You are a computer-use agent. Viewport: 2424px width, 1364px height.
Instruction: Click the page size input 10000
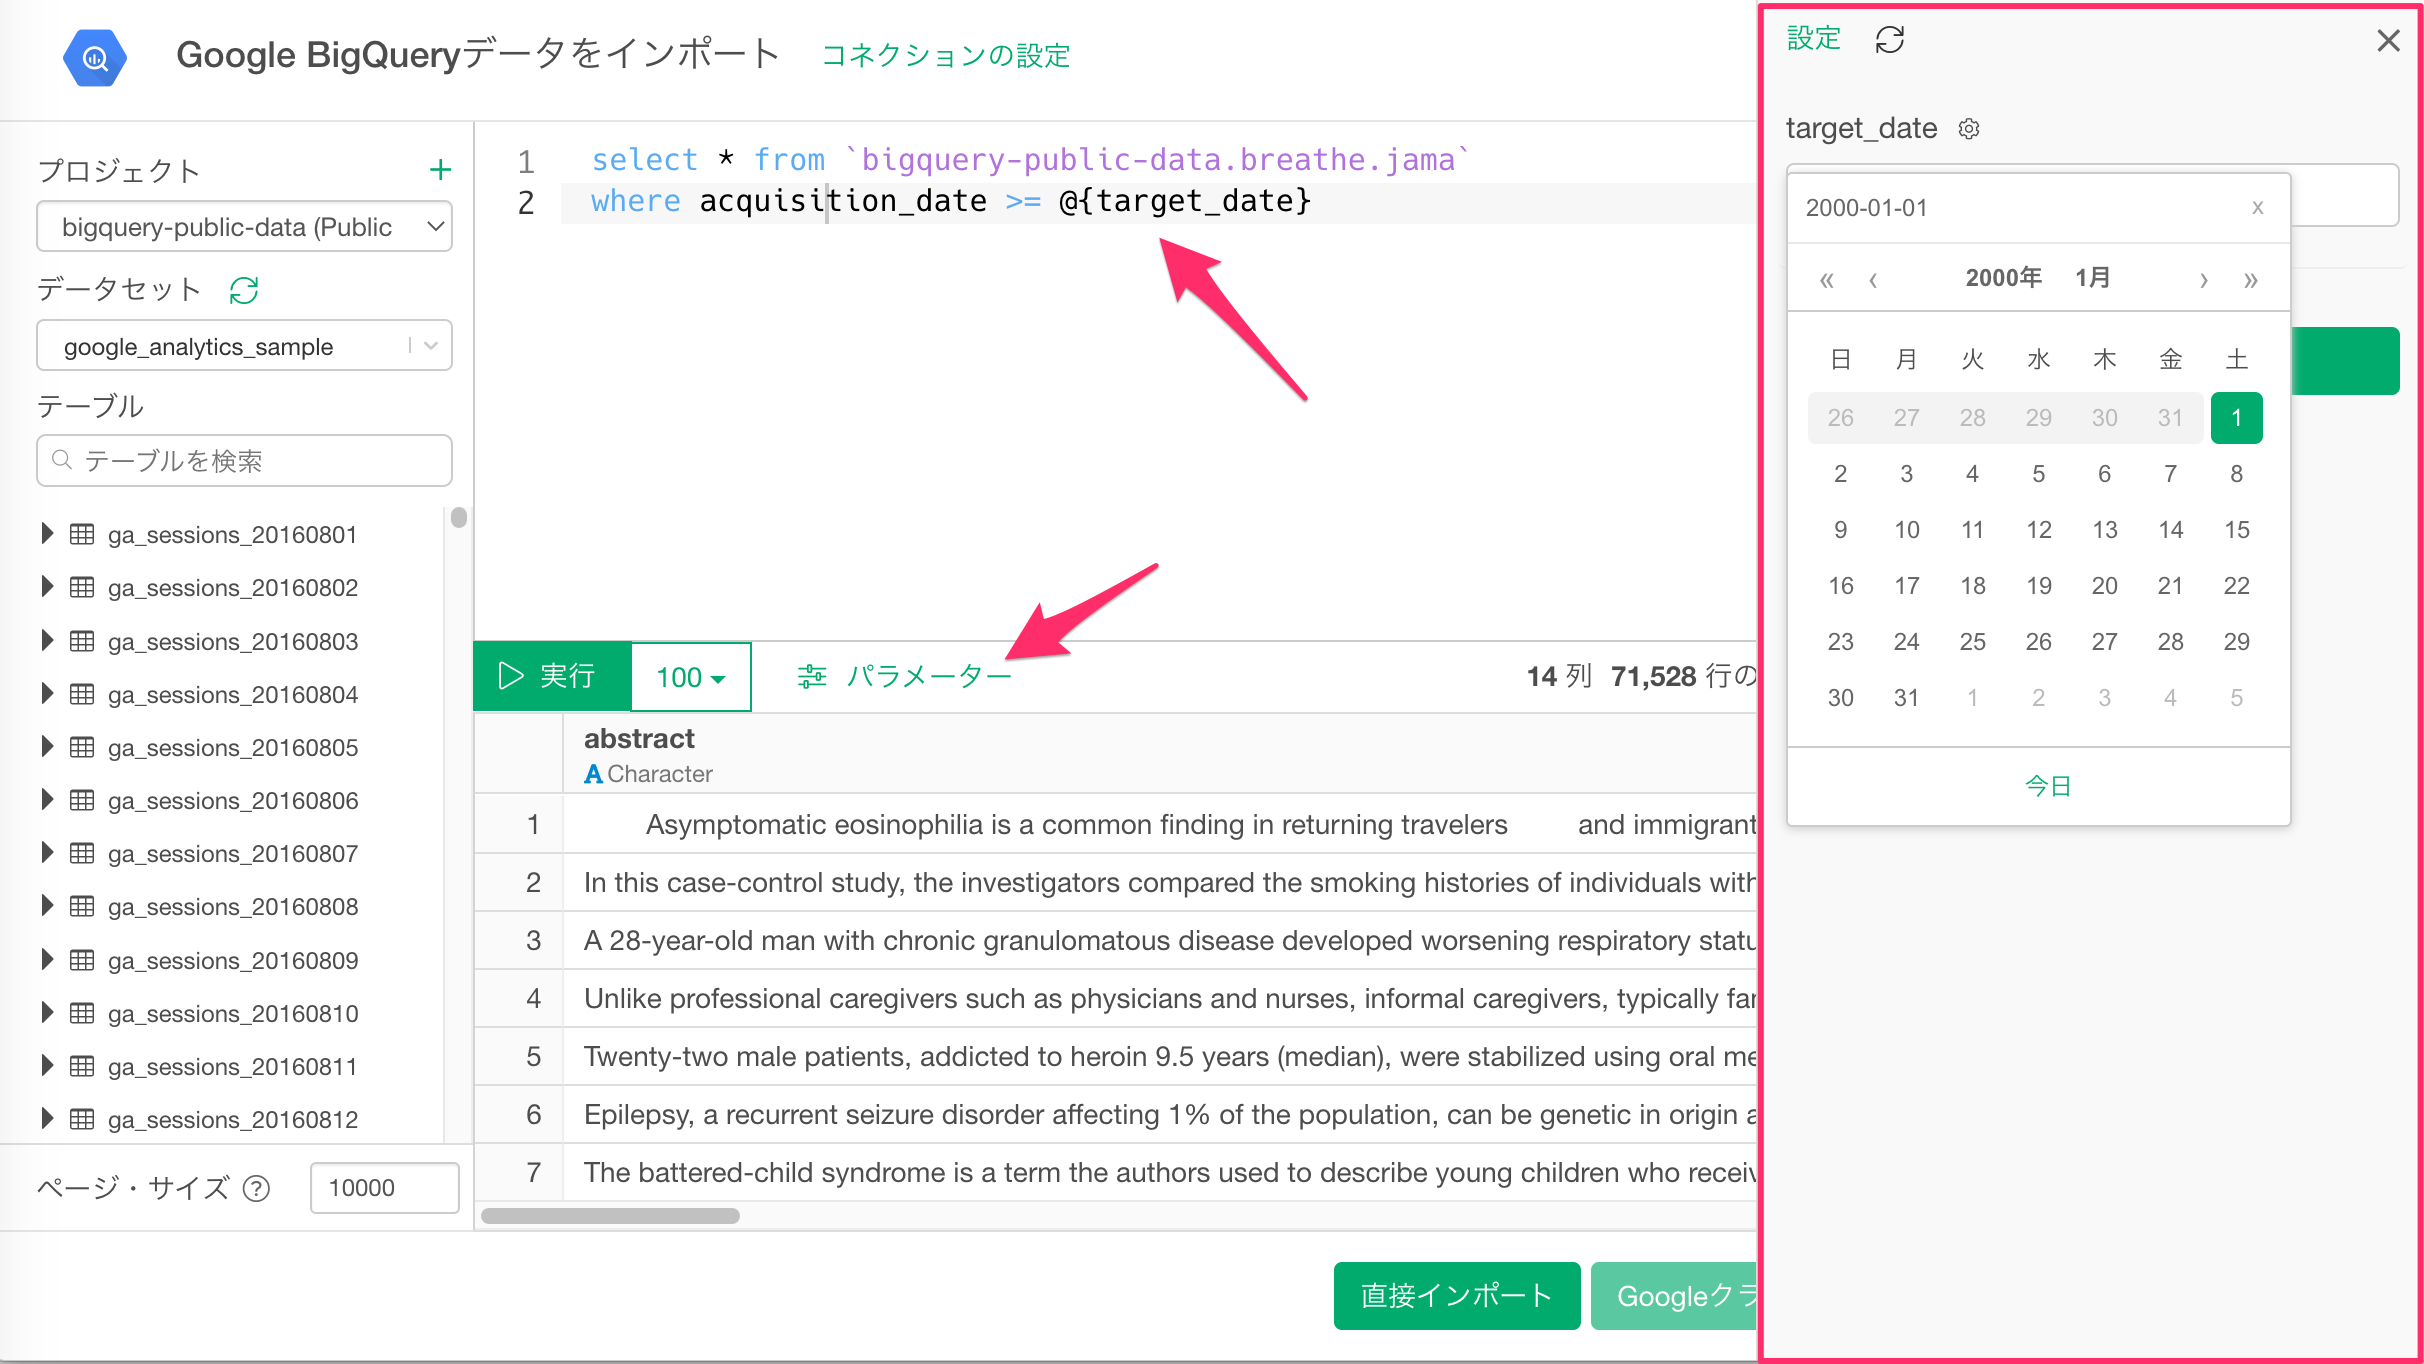[384, 1188]
